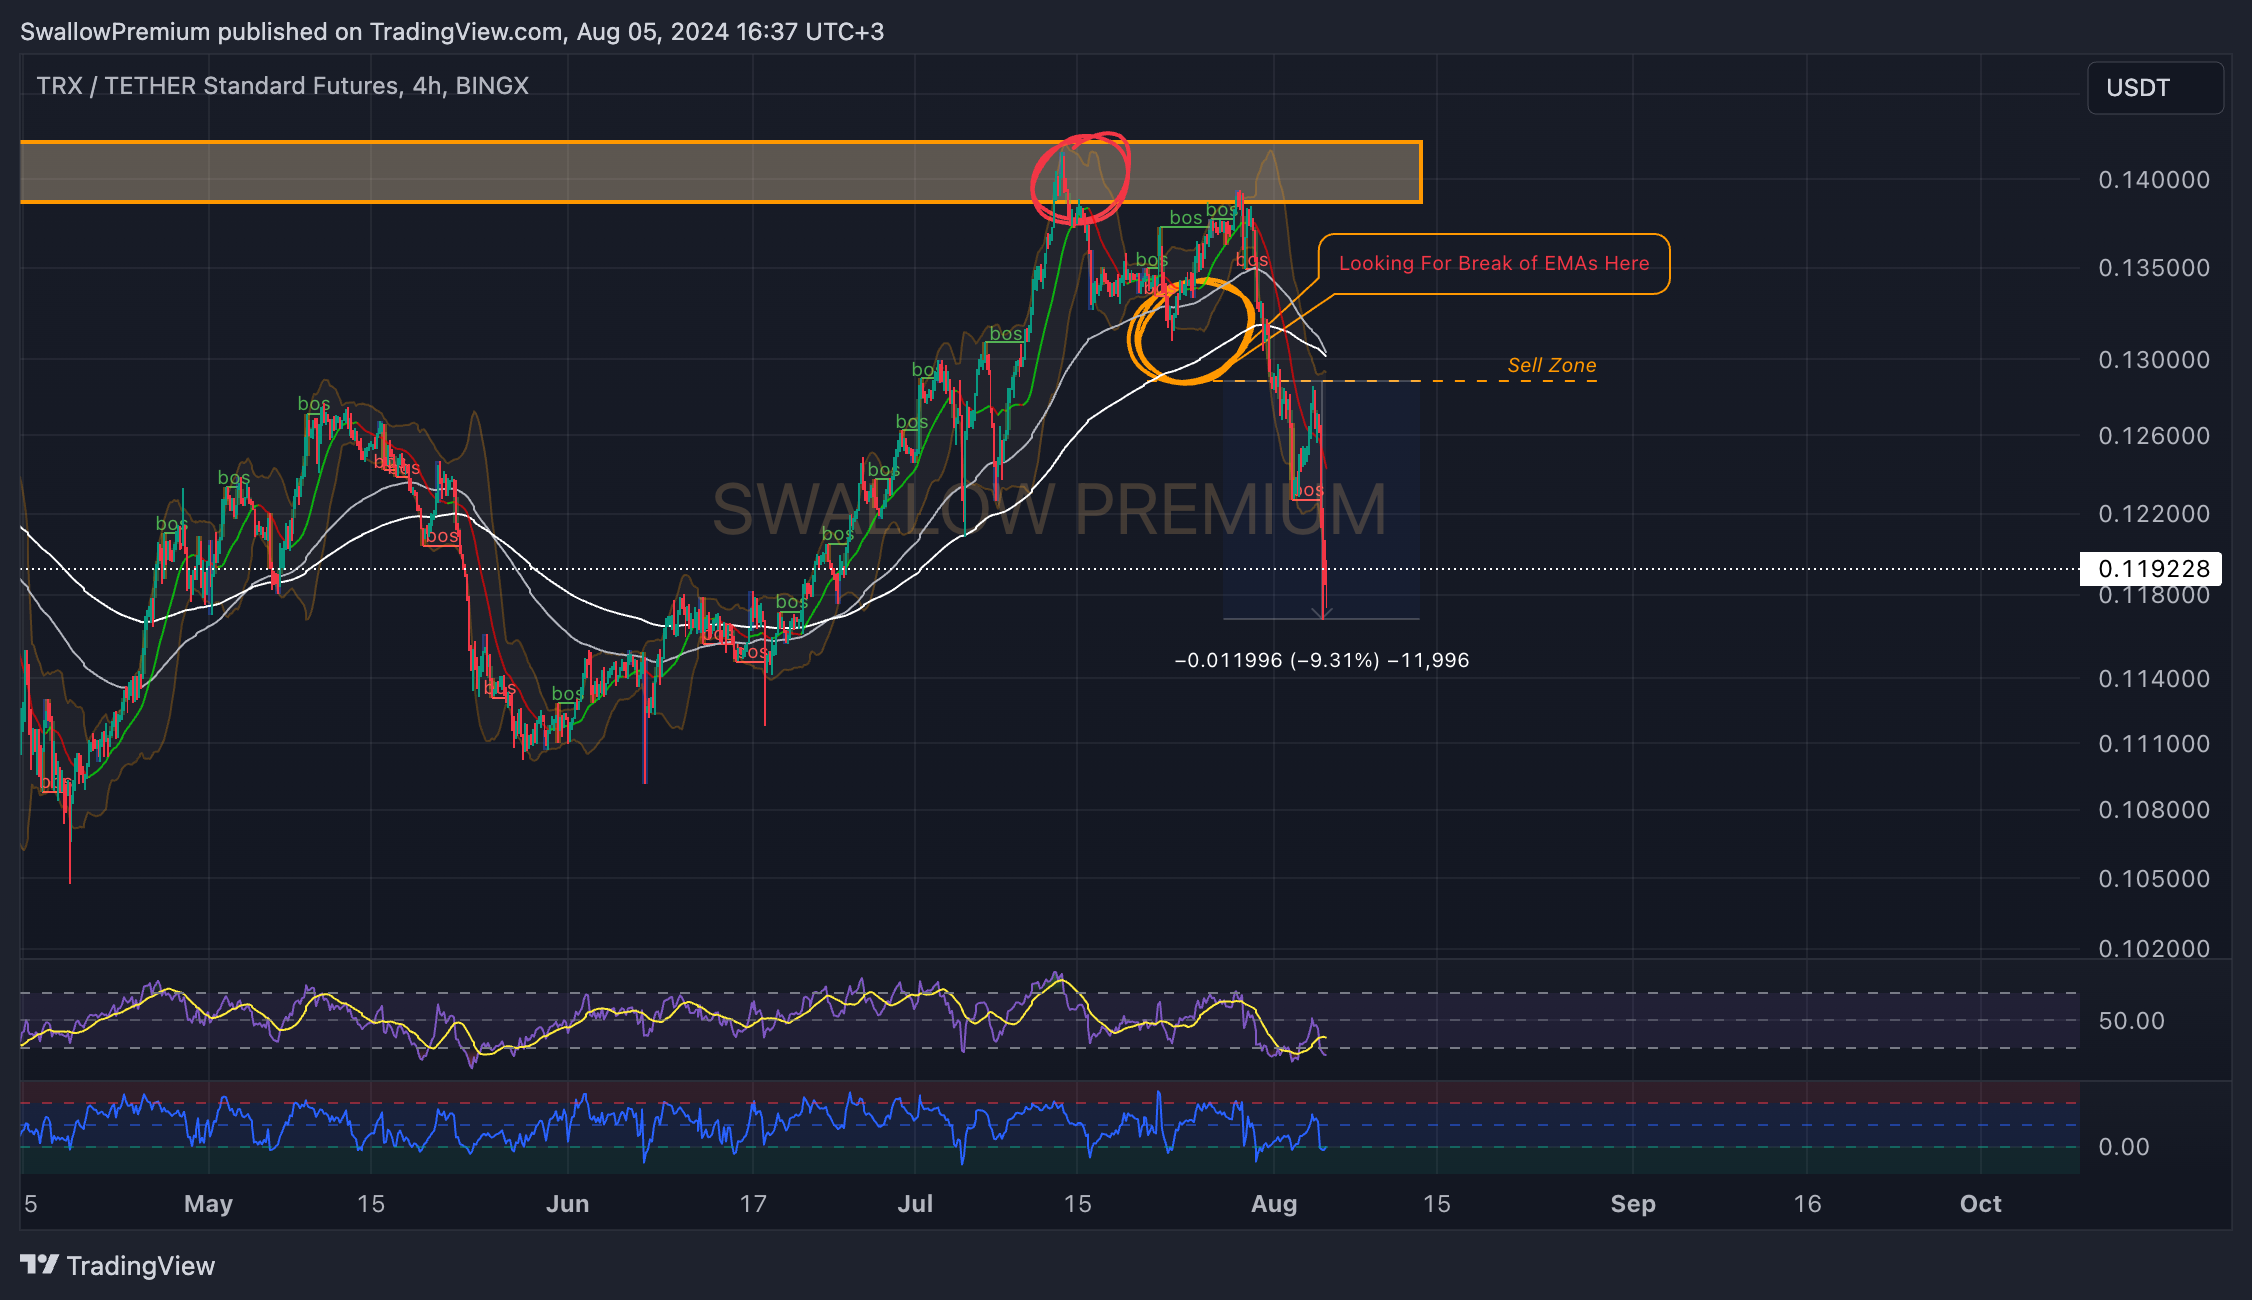Click the current price tag 0.119228
The image size is (2252, 1300).
2151,569
